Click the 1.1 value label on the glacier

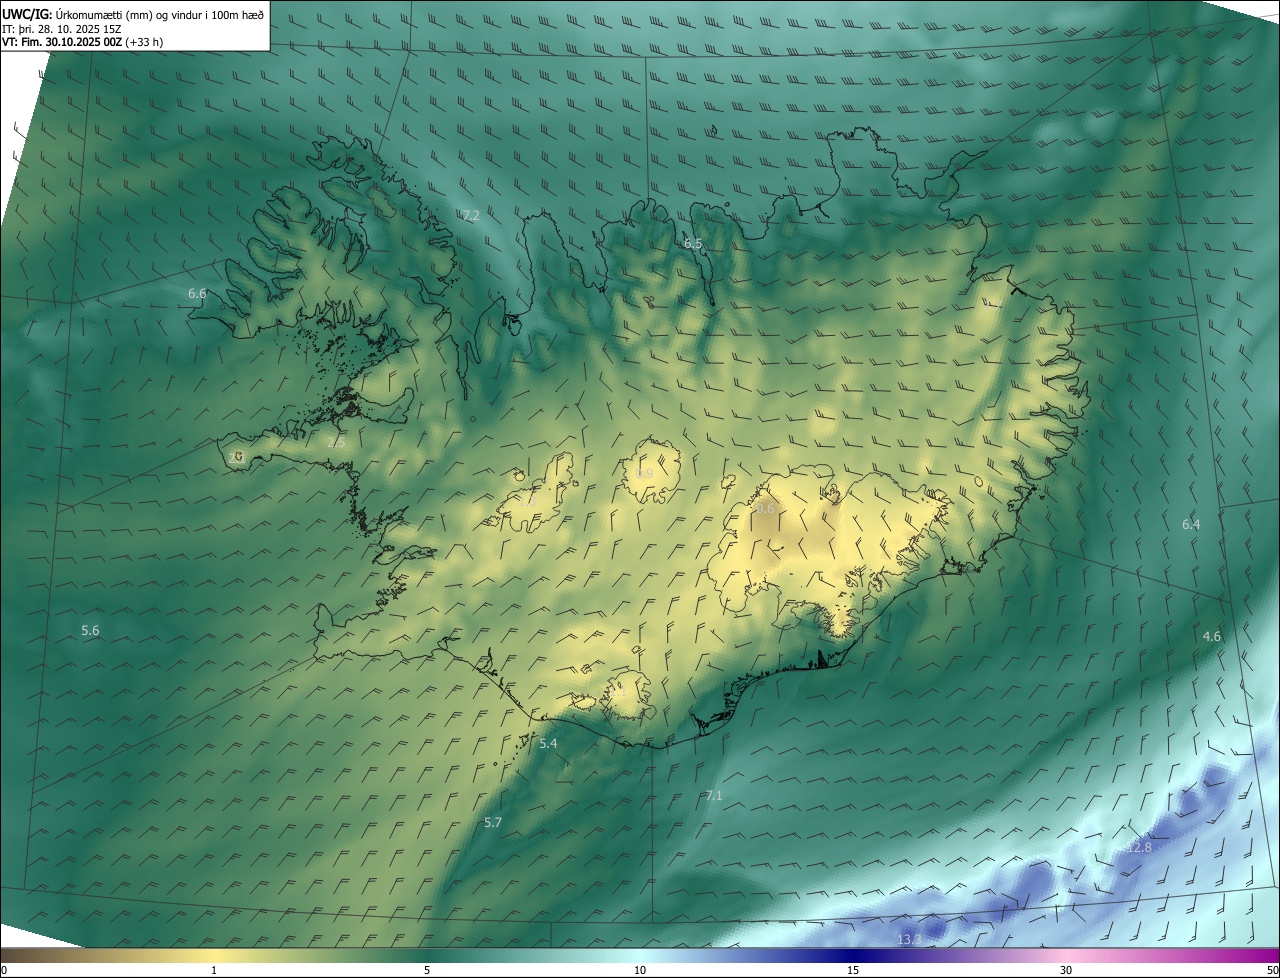click(619, 691)
